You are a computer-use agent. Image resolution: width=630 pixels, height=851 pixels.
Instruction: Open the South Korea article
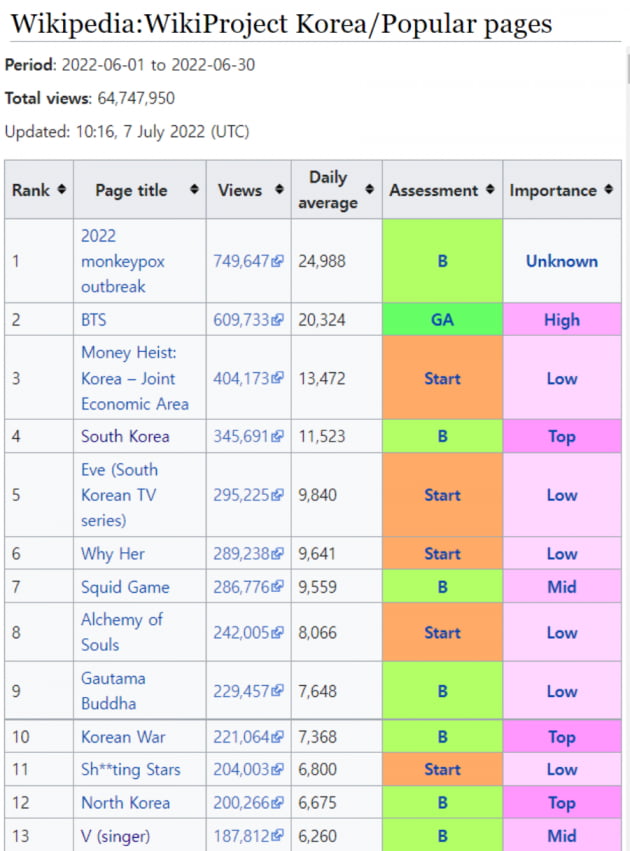click(125, 436)
